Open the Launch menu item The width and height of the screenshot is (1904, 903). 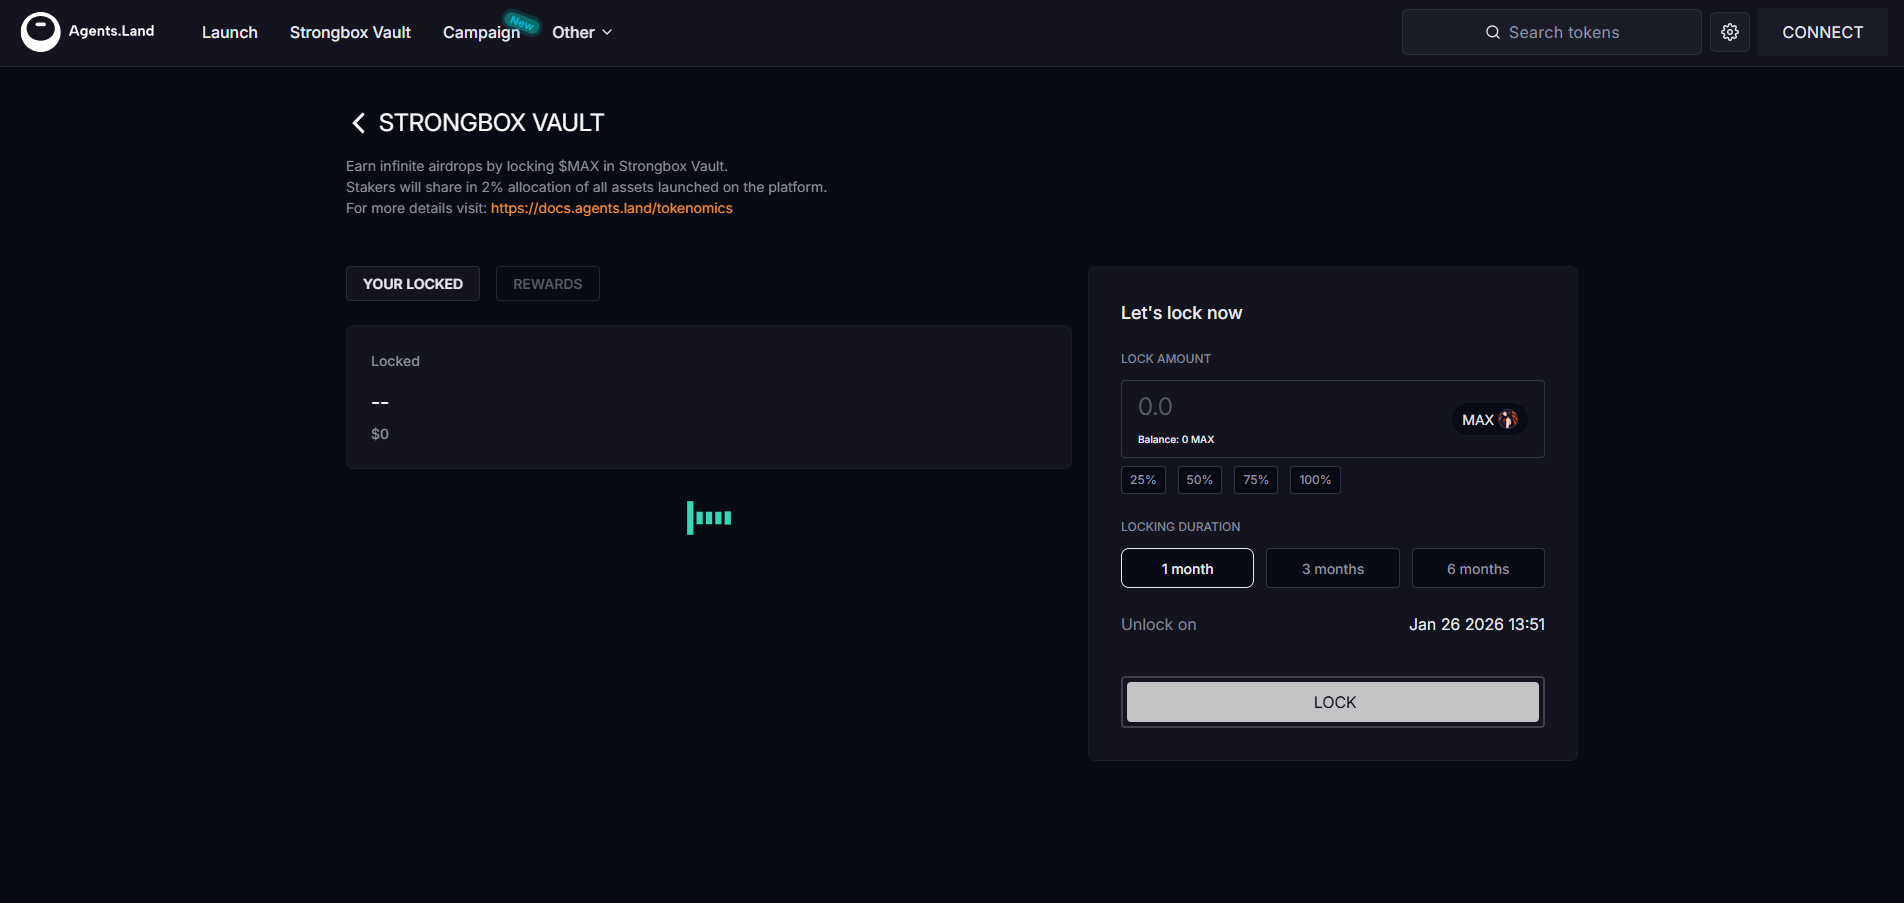[229, 32]
